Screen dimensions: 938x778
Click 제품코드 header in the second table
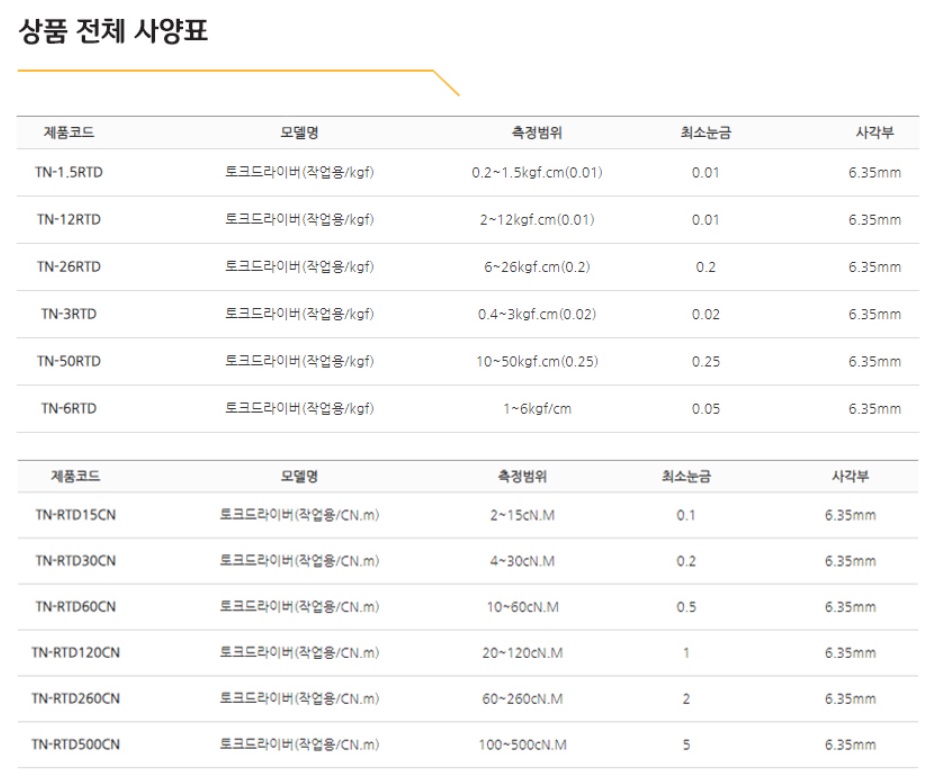coord(75,476)
